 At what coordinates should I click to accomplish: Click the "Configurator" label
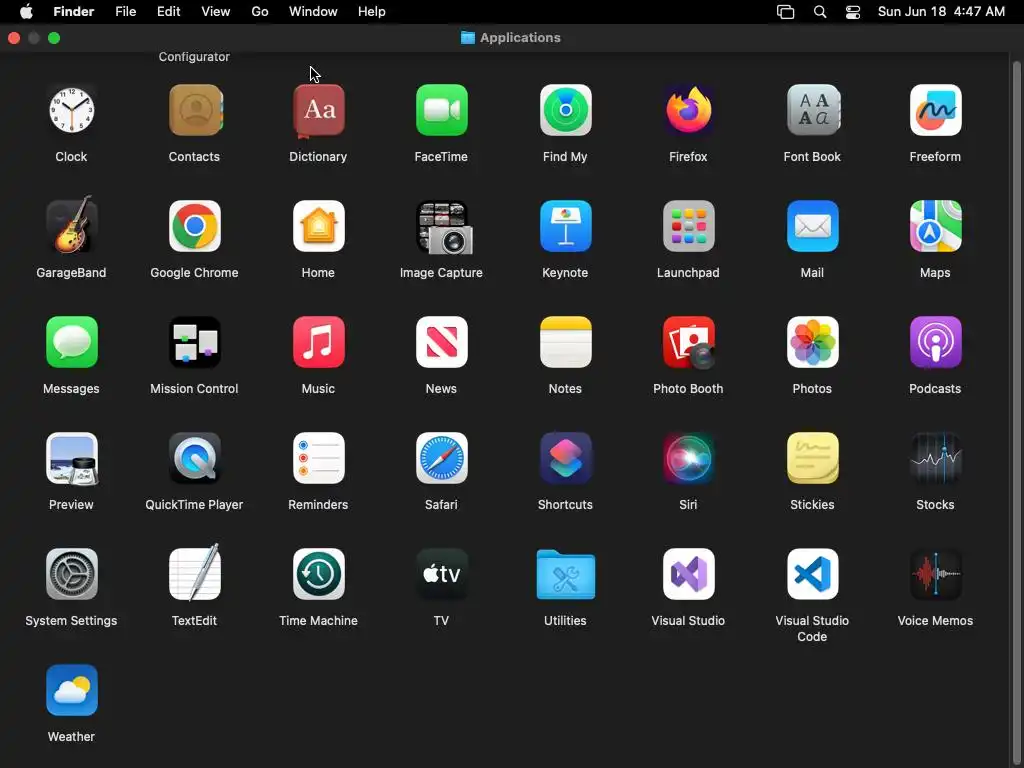194,57
